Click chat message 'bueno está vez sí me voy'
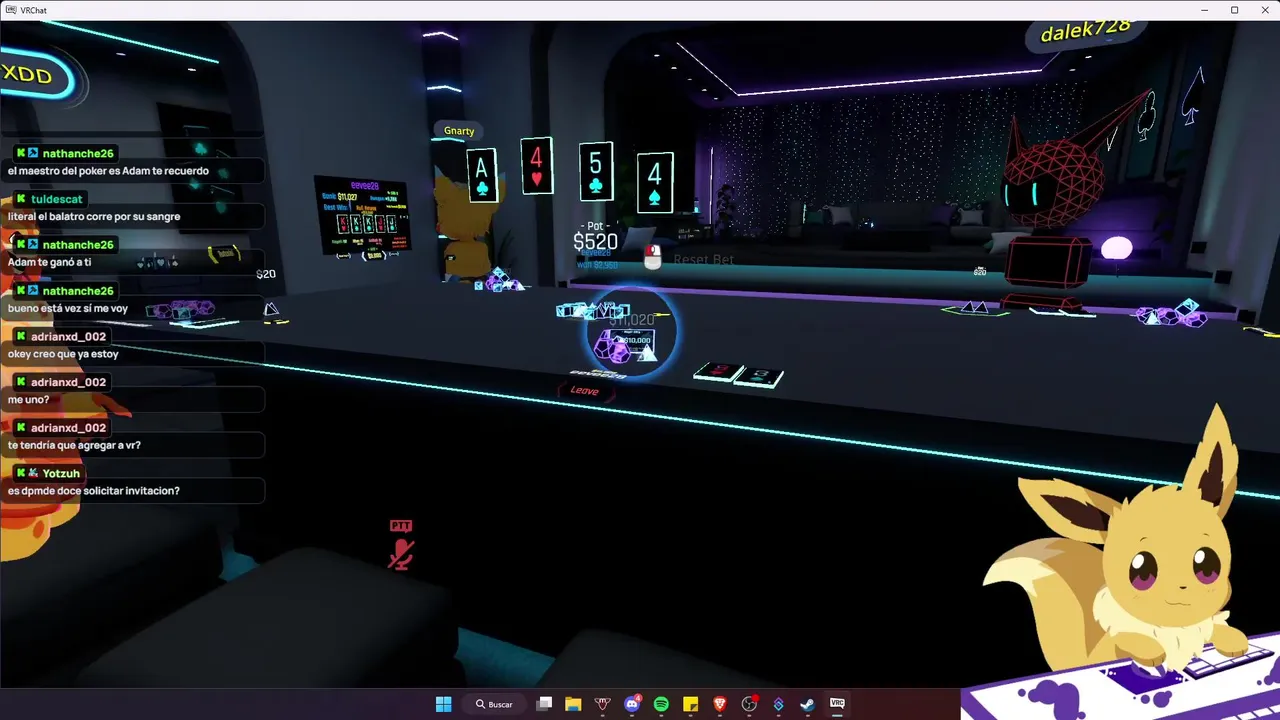1280x720 pixels. (x=68, y=308)
